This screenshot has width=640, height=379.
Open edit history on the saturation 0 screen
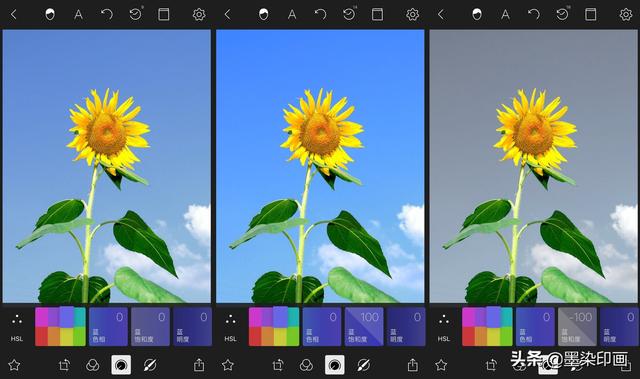[136, 14]
